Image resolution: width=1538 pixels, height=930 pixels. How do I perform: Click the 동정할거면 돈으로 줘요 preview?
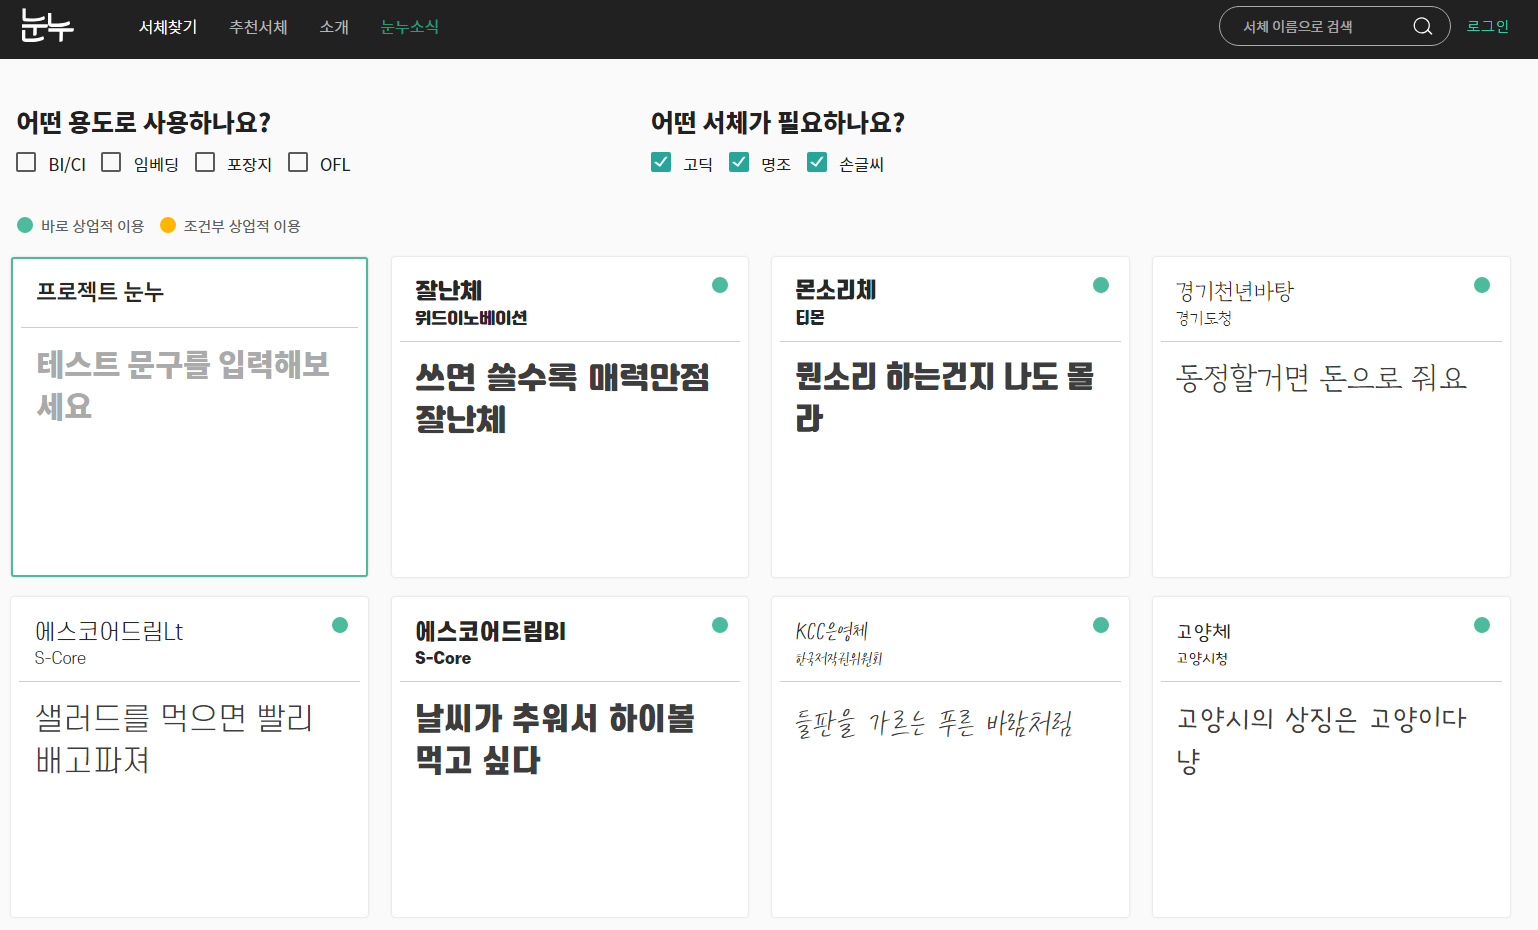(1322, 378)
